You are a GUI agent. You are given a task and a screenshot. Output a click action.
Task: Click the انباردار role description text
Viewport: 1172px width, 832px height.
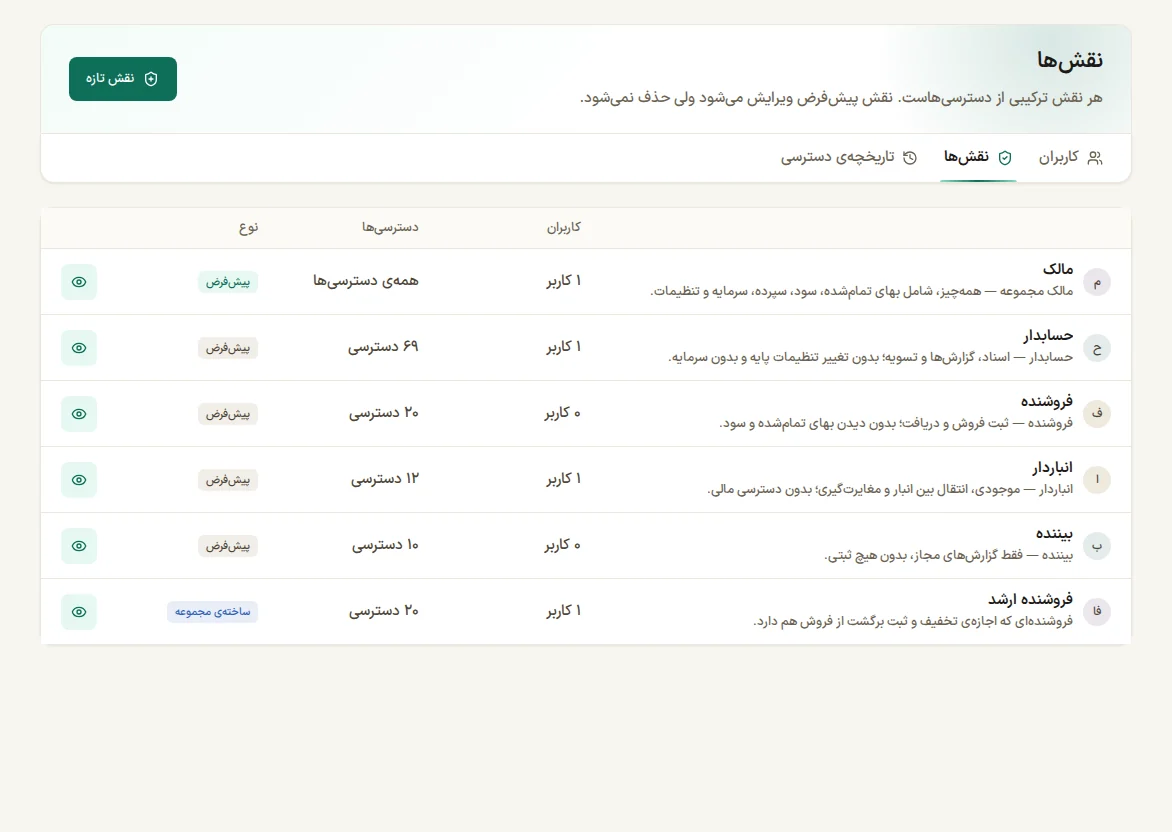pos(890,490)
